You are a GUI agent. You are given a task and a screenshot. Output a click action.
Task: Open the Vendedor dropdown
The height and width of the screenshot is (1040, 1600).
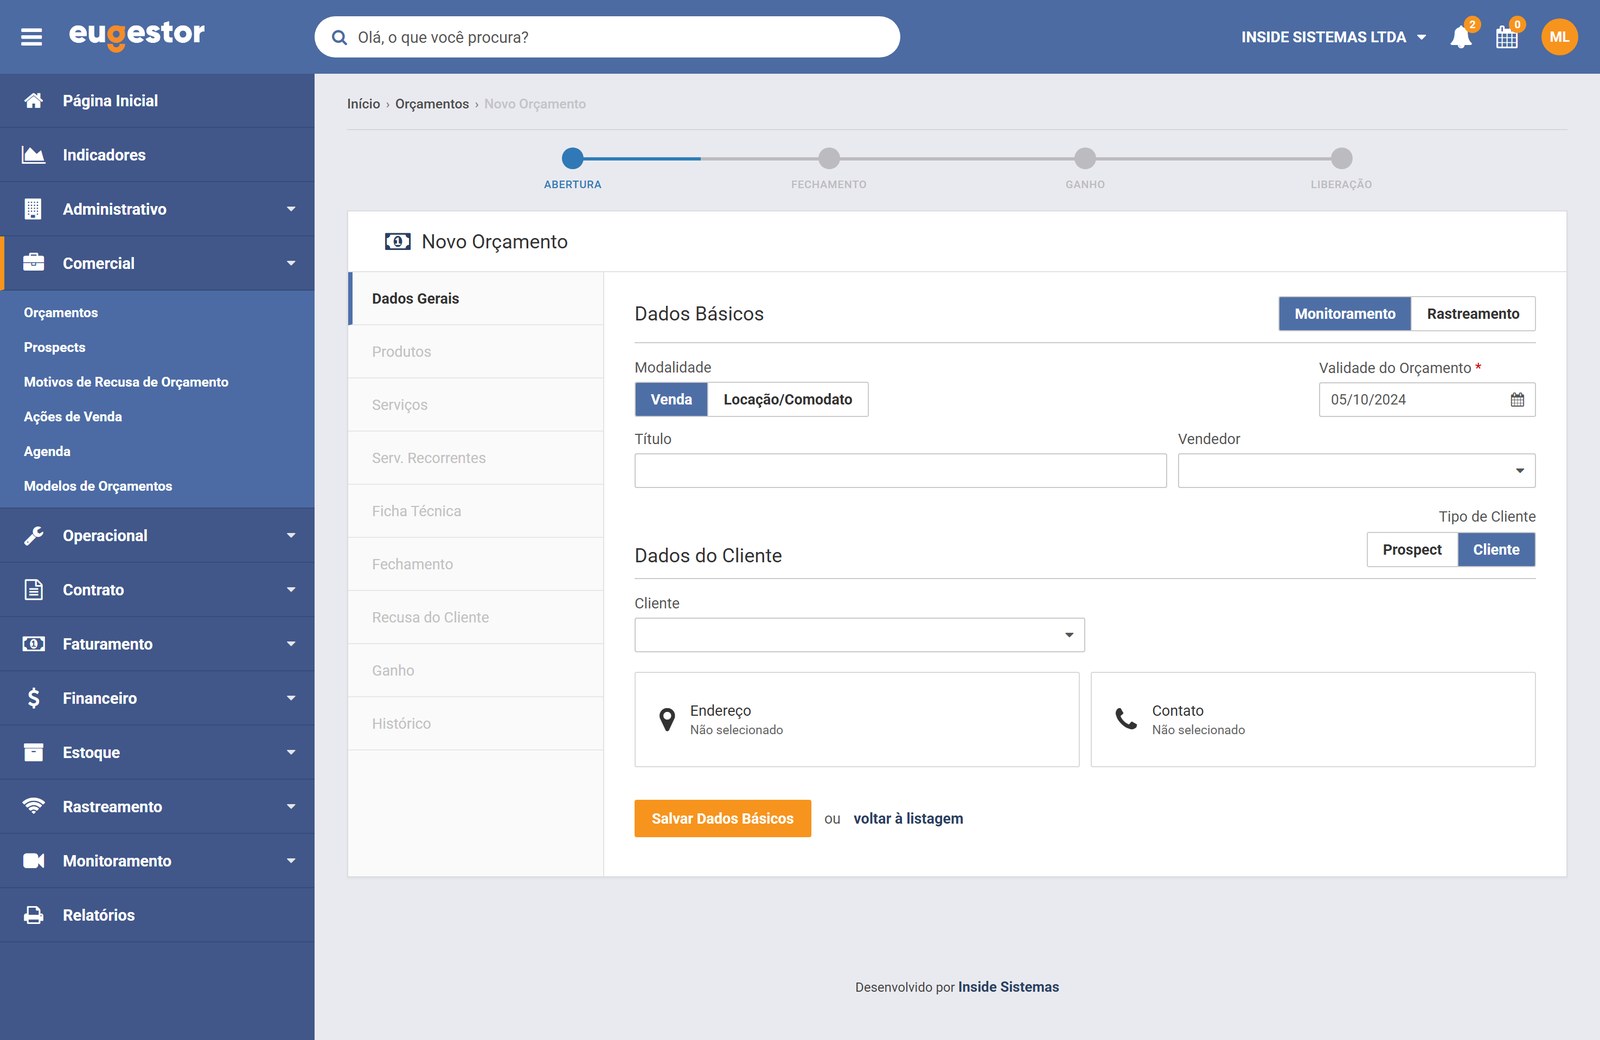(1356, 471)
